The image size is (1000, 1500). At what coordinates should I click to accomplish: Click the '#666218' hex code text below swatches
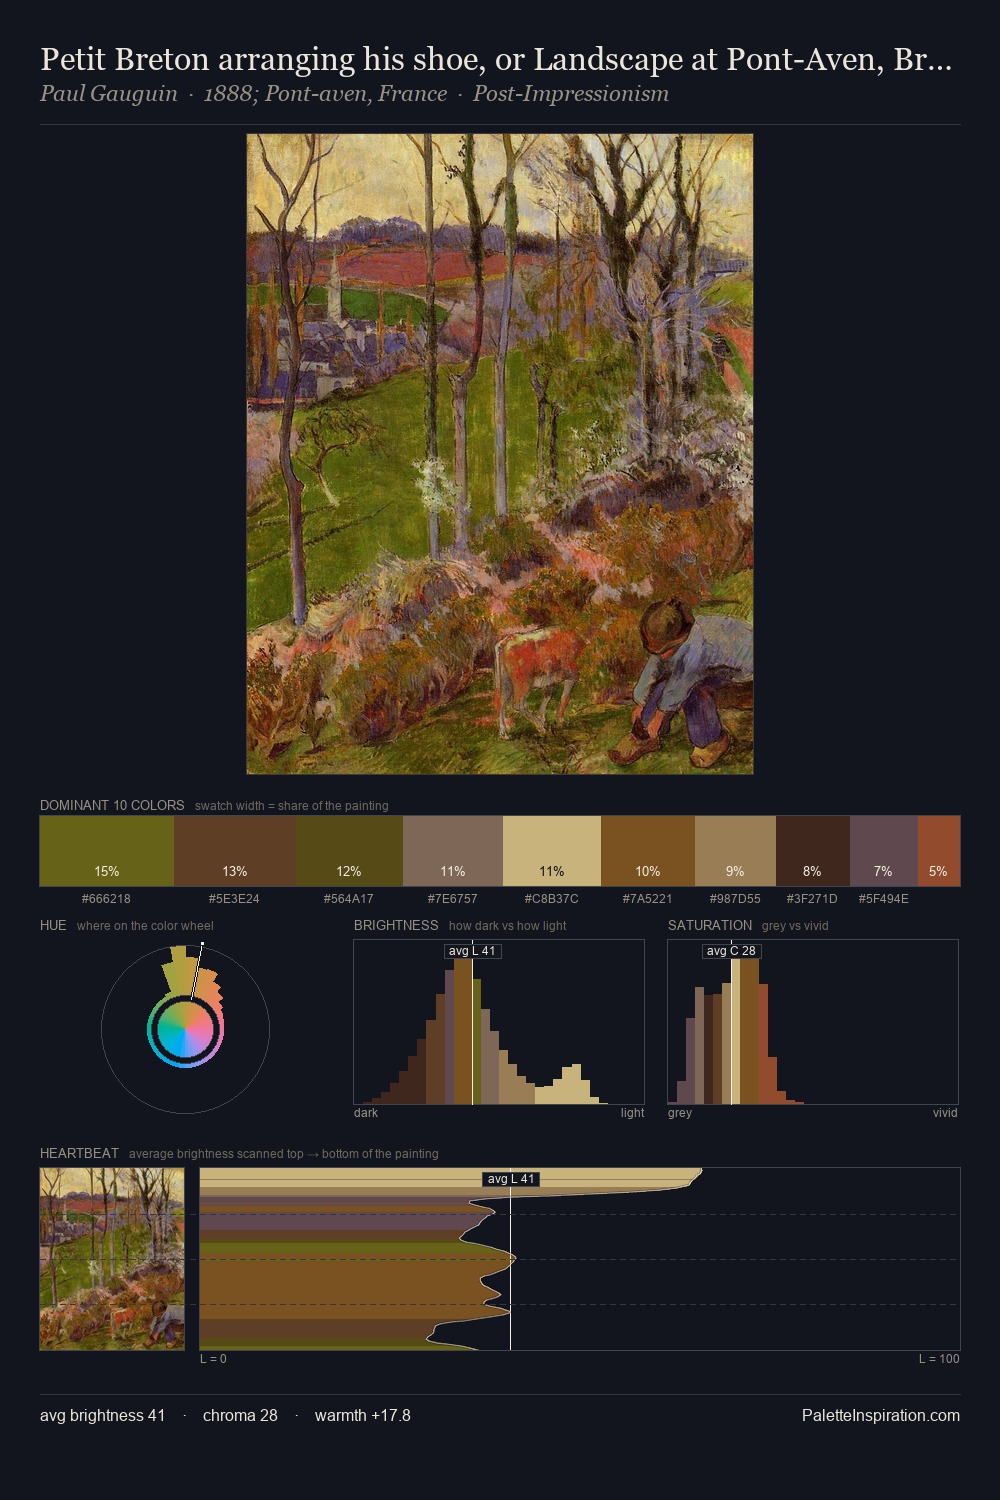click(x=106, y=898)
